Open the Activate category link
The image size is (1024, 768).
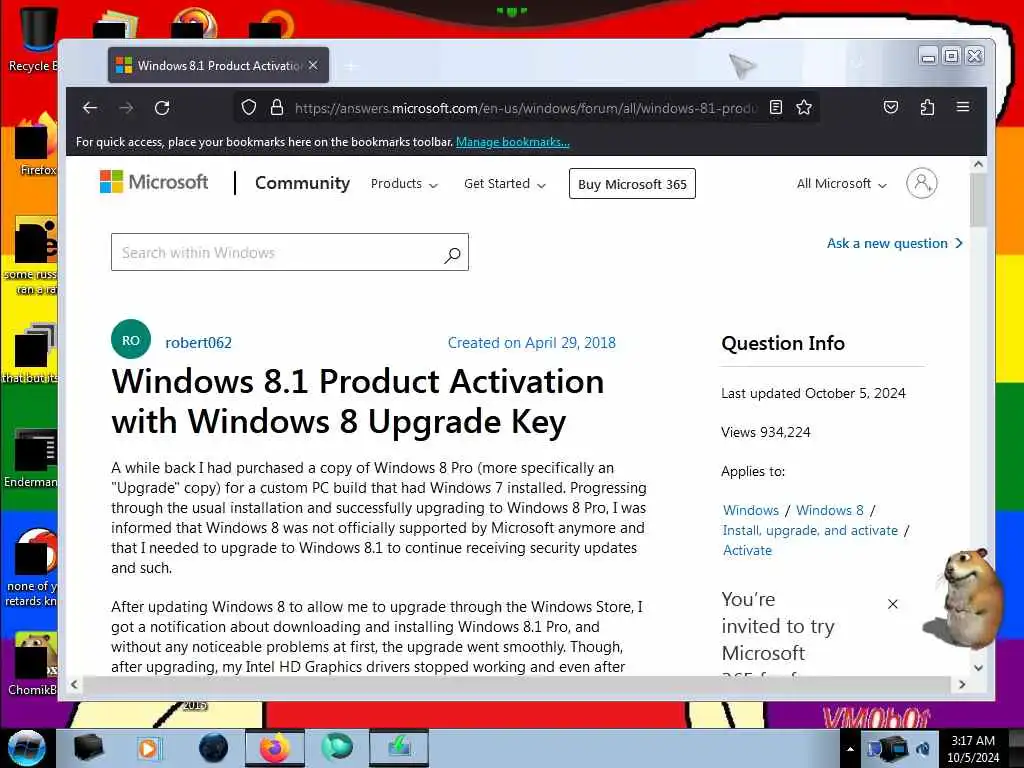[747, 550]
